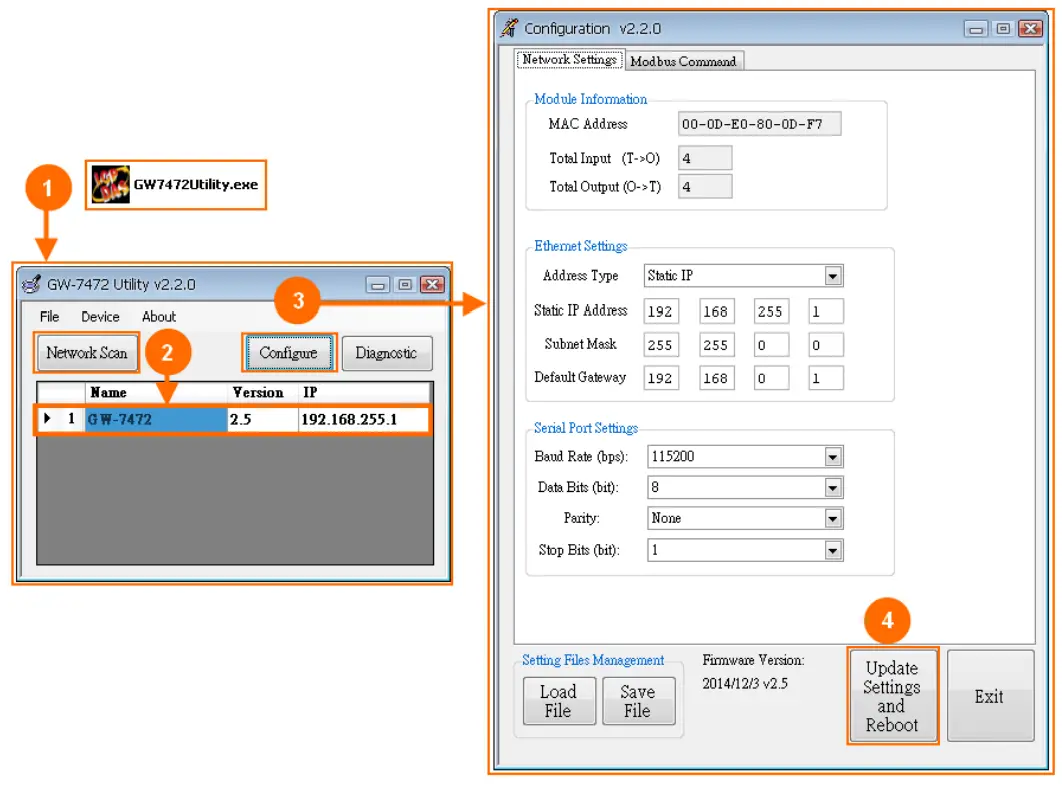
Task: Select the Network Settings tab
Action: [570, 59]
